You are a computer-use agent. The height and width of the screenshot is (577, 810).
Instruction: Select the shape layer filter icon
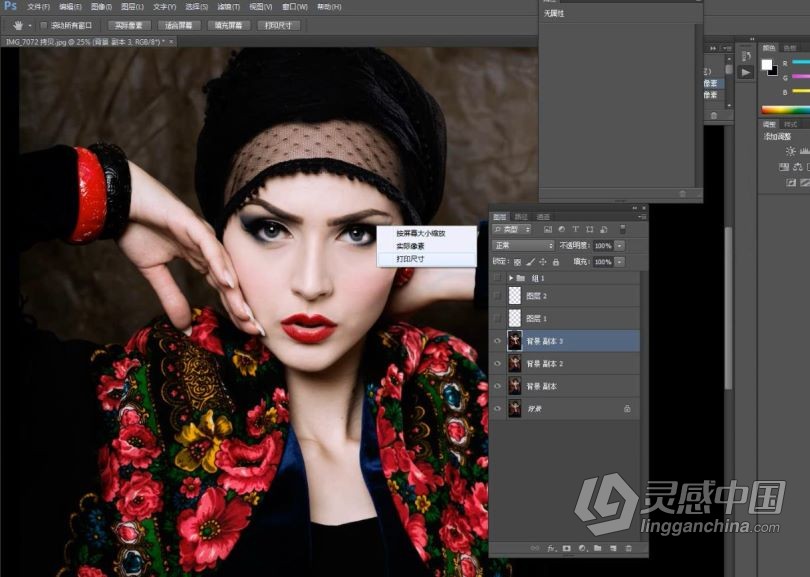(x=589, y=229)
